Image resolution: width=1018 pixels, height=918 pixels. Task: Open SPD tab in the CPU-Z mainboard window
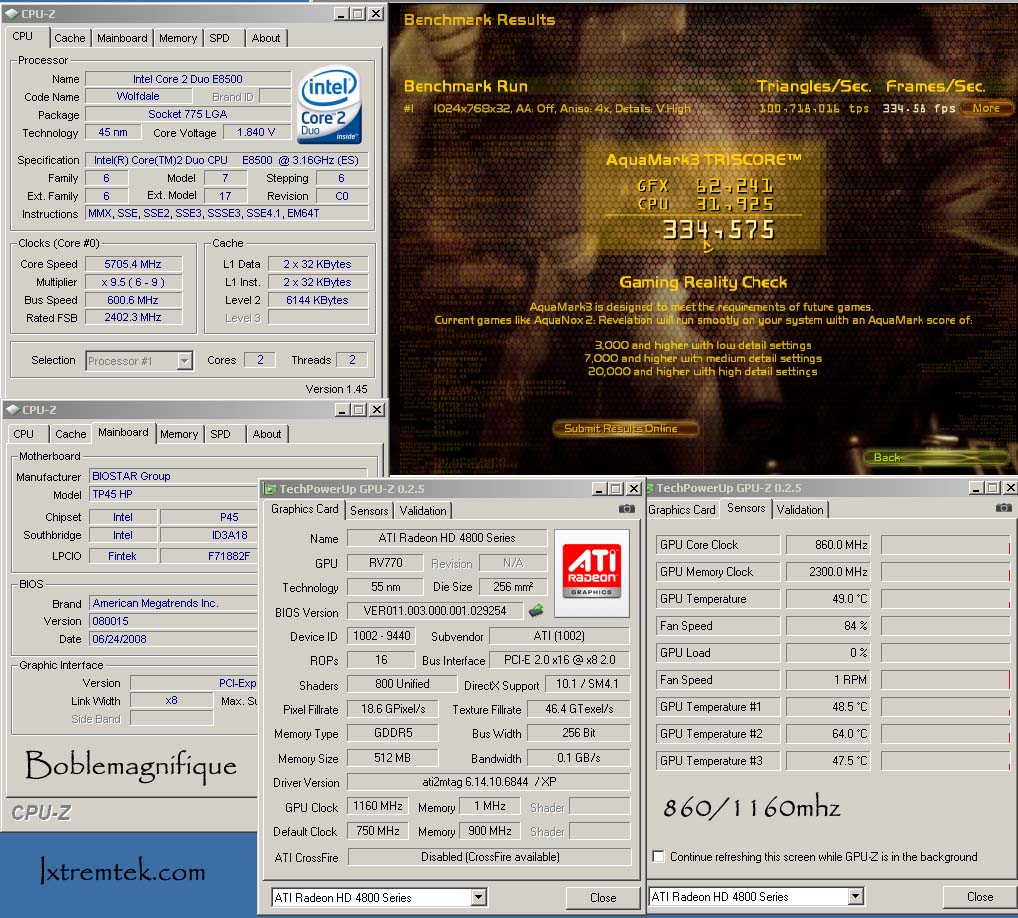click(221, 434)
